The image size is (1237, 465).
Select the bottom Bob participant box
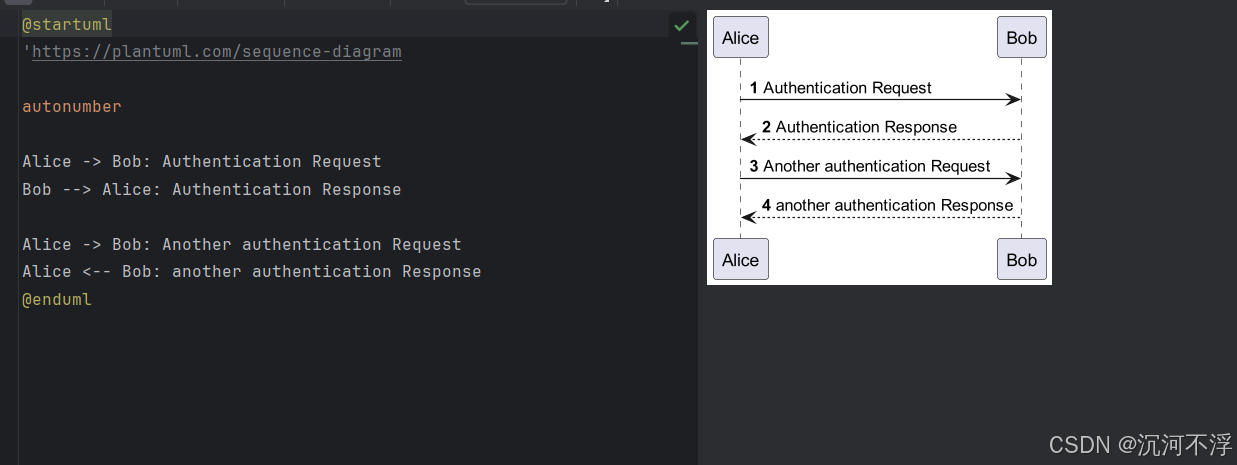[x=1021, y=260]
